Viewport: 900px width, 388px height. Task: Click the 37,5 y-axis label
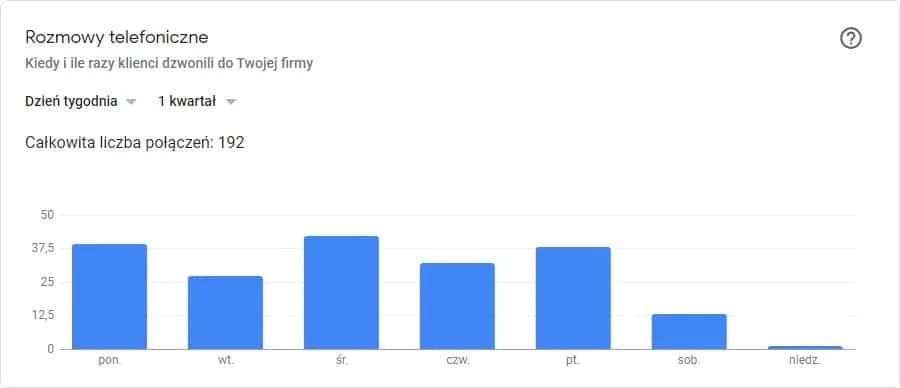tap(44, 248)
